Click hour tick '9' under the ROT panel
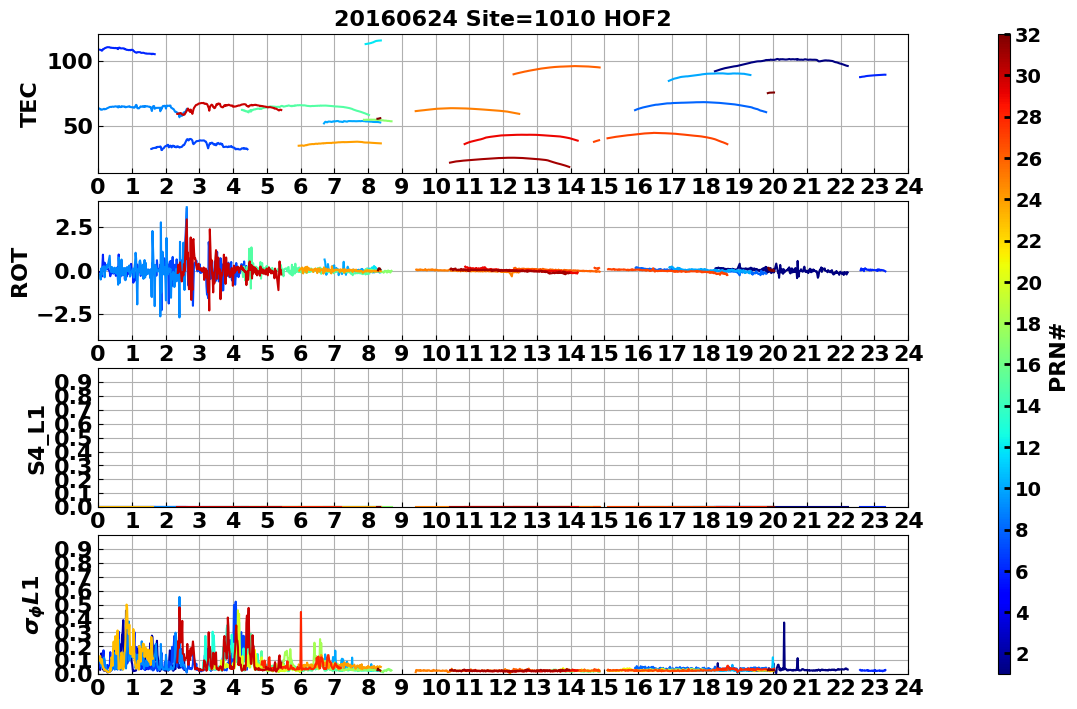 tap(402, 353)
